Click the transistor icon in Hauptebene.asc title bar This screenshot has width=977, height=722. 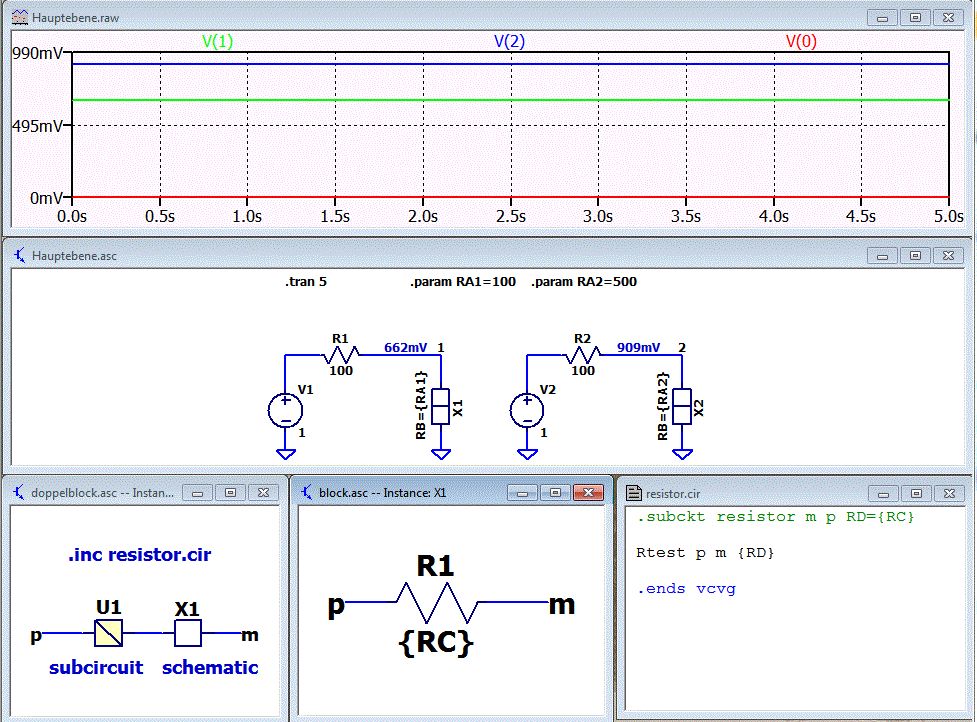(20, 255)
